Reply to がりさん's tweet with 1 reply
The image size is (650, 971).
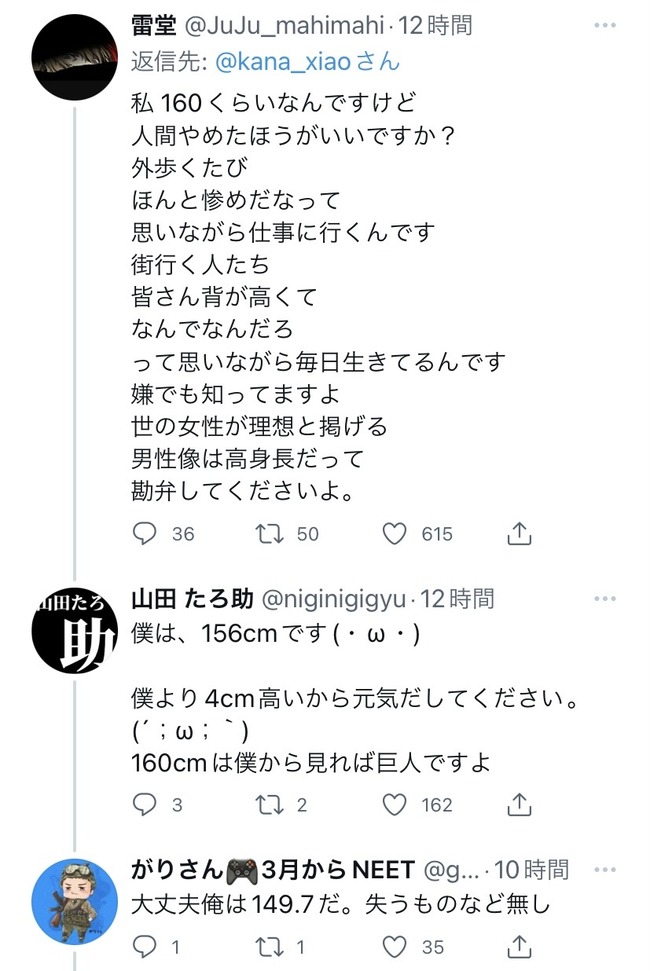pyautogui.click(x=145, y=946)
